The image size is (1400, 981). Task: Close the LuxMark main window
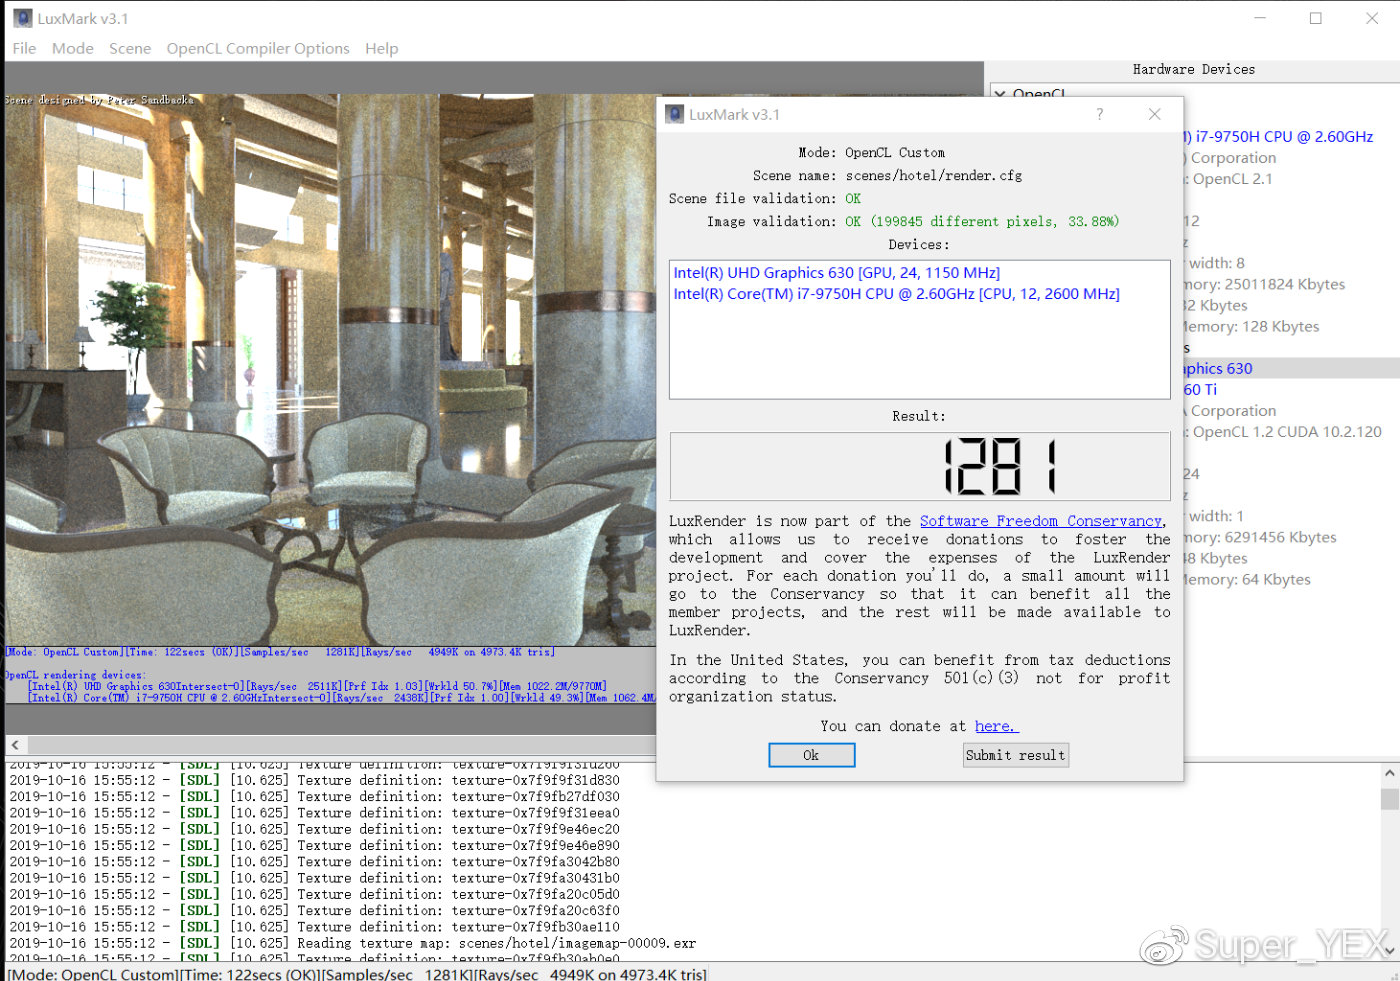click(x=1372, y=18)
